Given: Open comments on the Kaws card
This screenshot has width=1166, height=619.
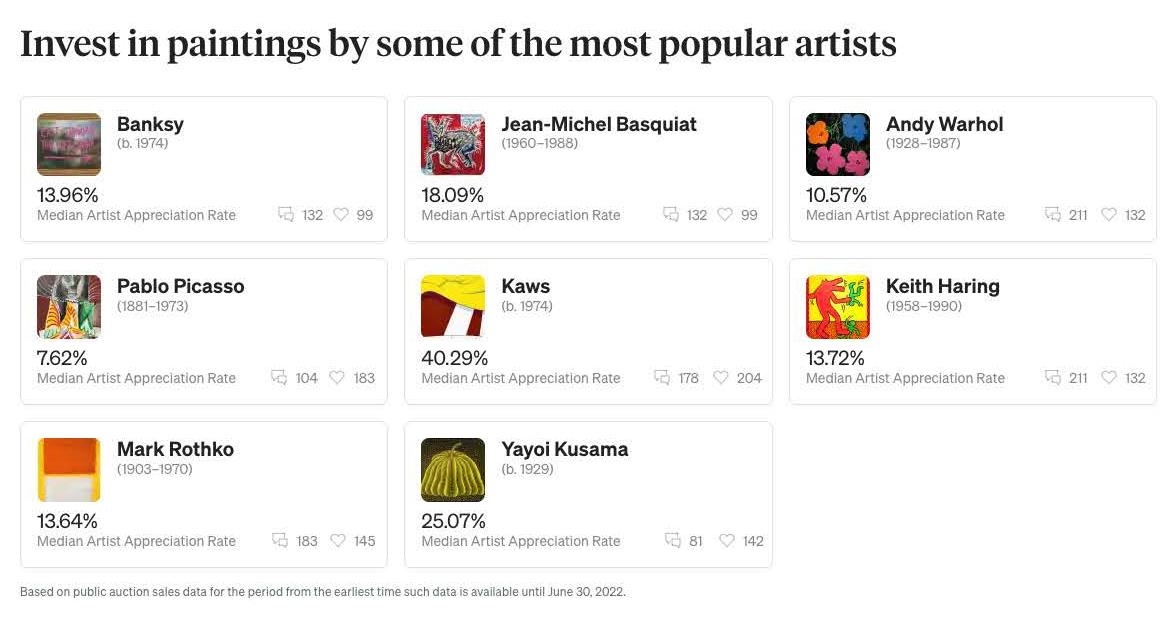Looking at the screenshot, I should point(662,377).
